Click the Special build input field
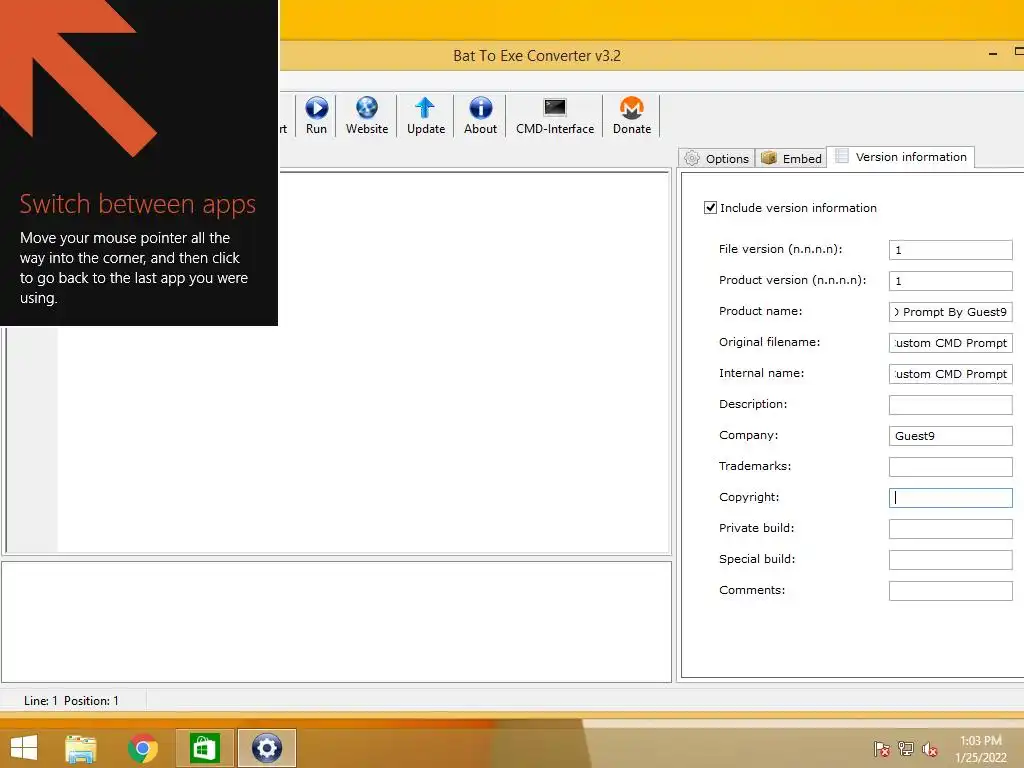The image size is (1024, 768). point(950,560)
